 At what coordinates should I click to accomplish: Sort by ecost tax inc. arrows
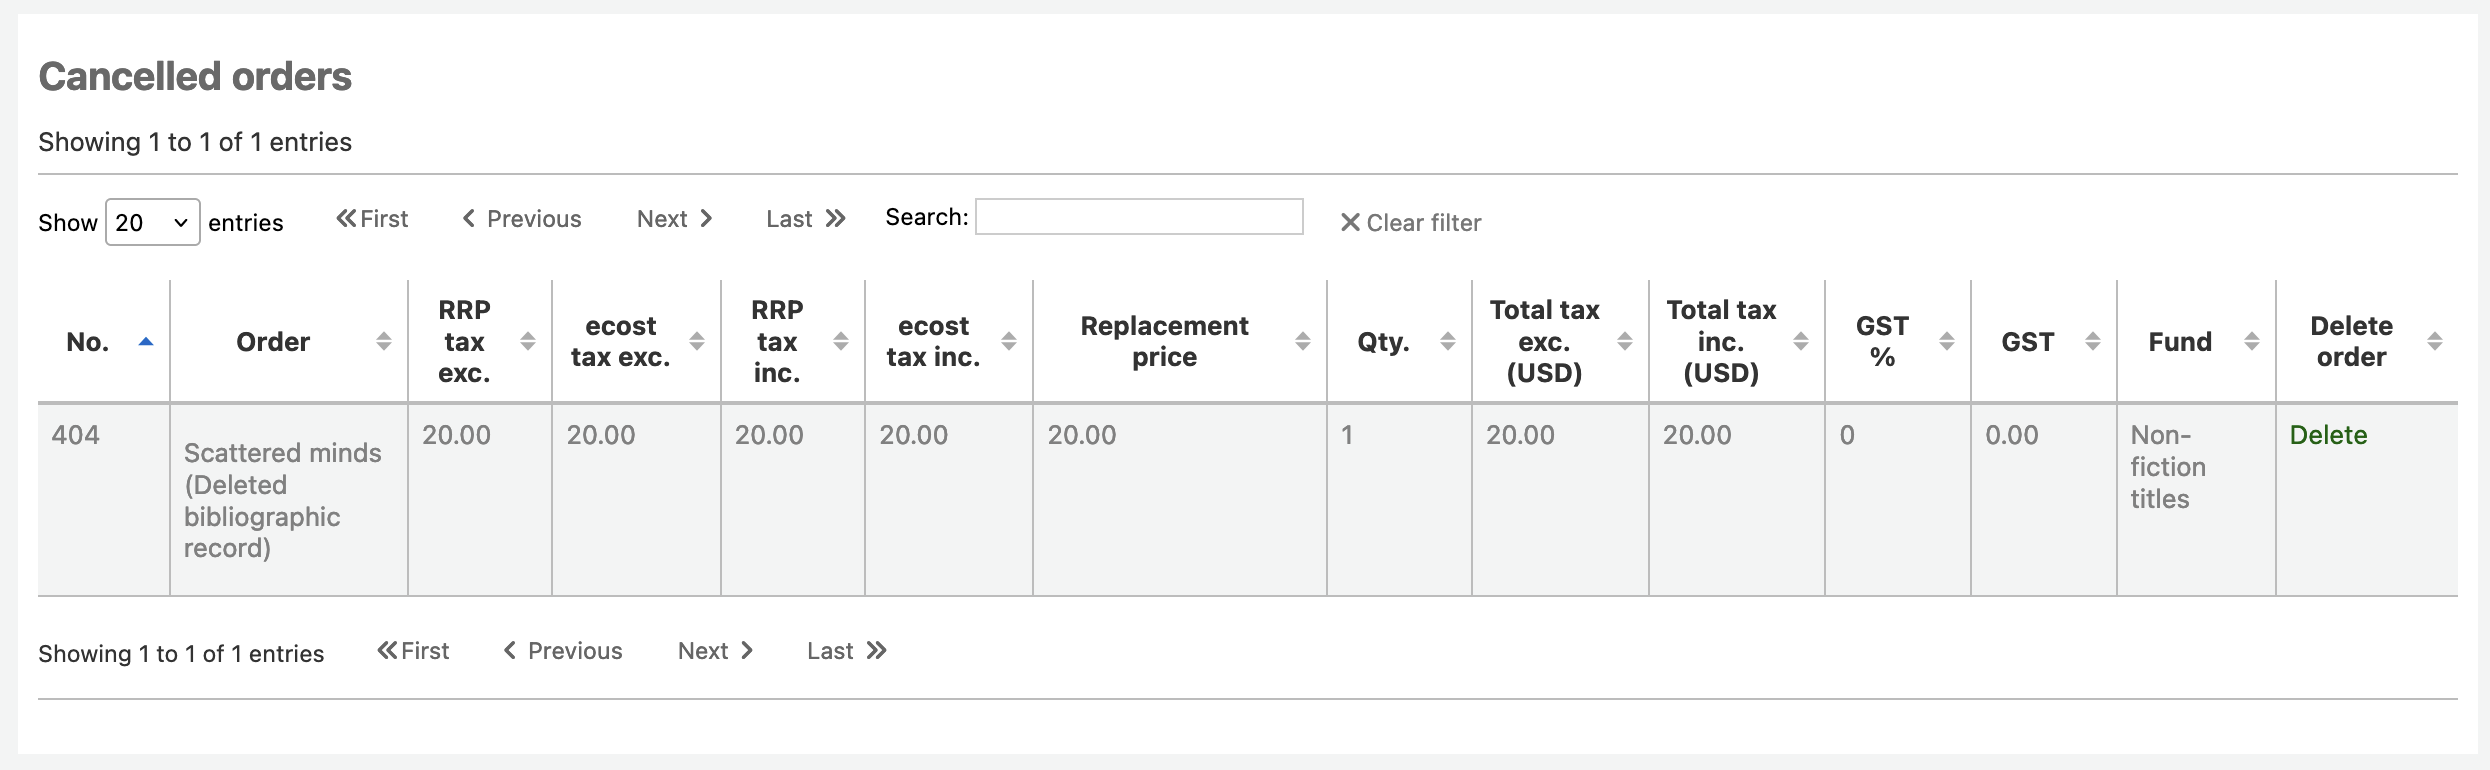point(1008,342)
